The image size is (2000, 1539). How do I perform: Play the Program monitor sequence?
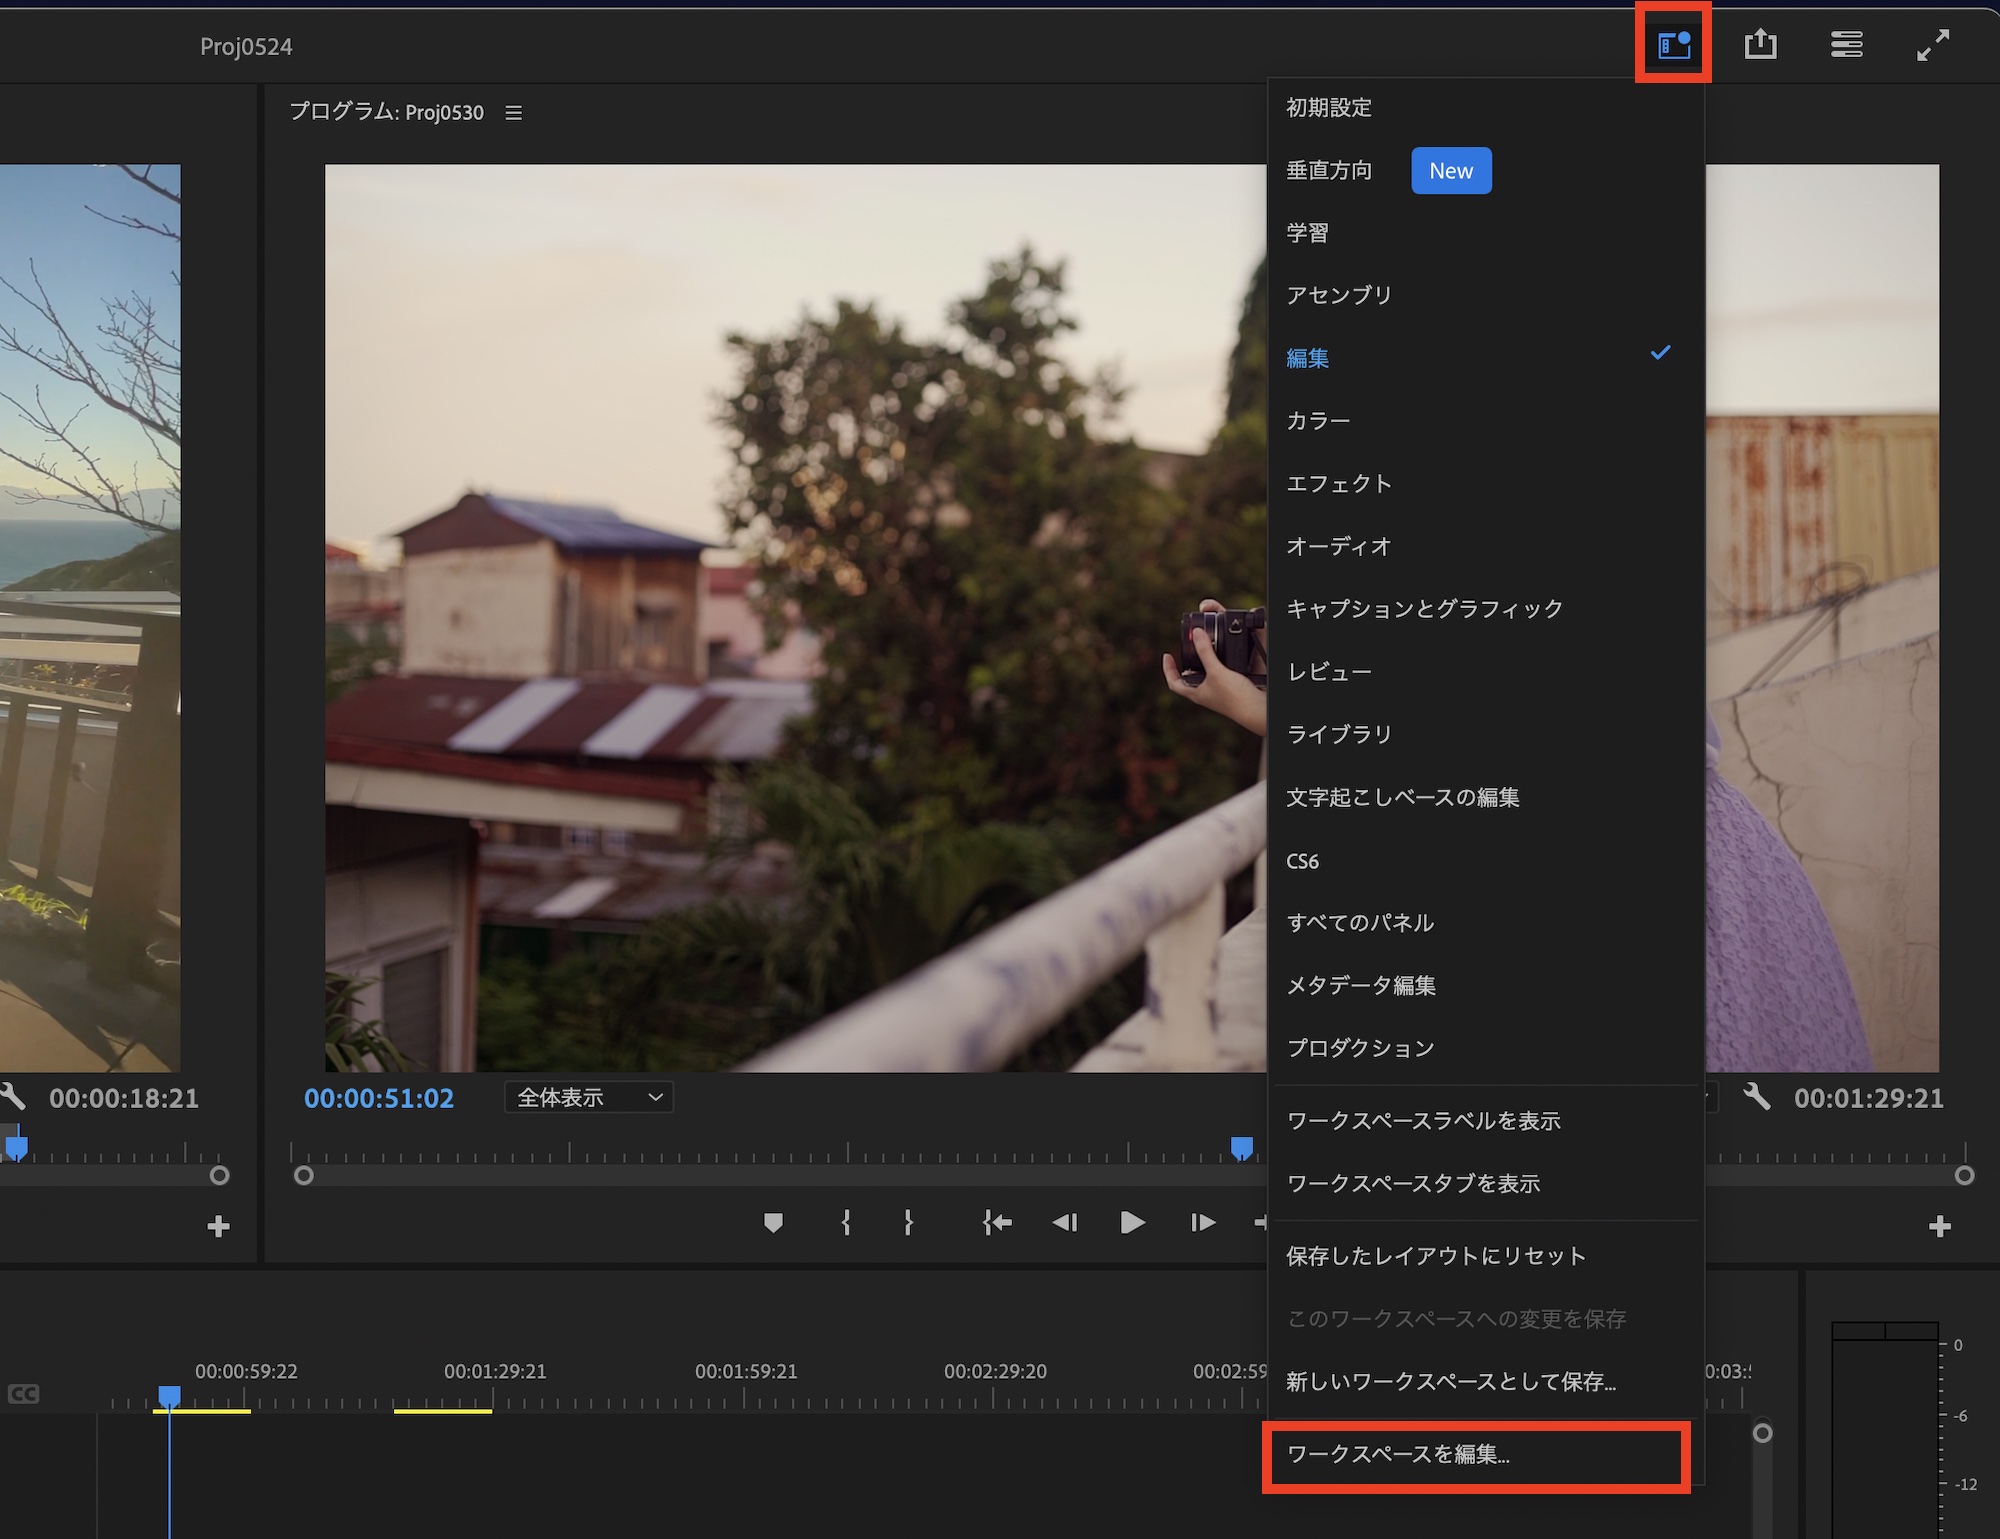click(x=1132, y=1222)
